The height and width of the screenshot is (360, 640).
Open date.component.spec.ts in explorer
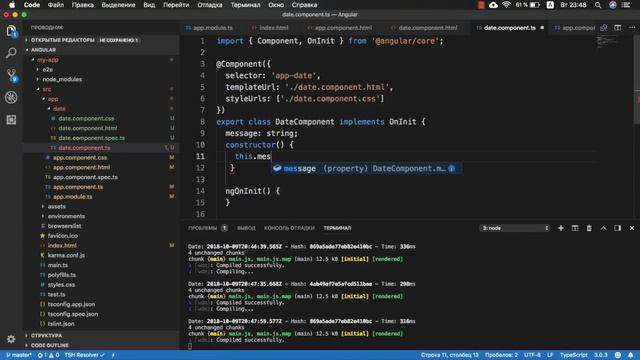(91, 138)
